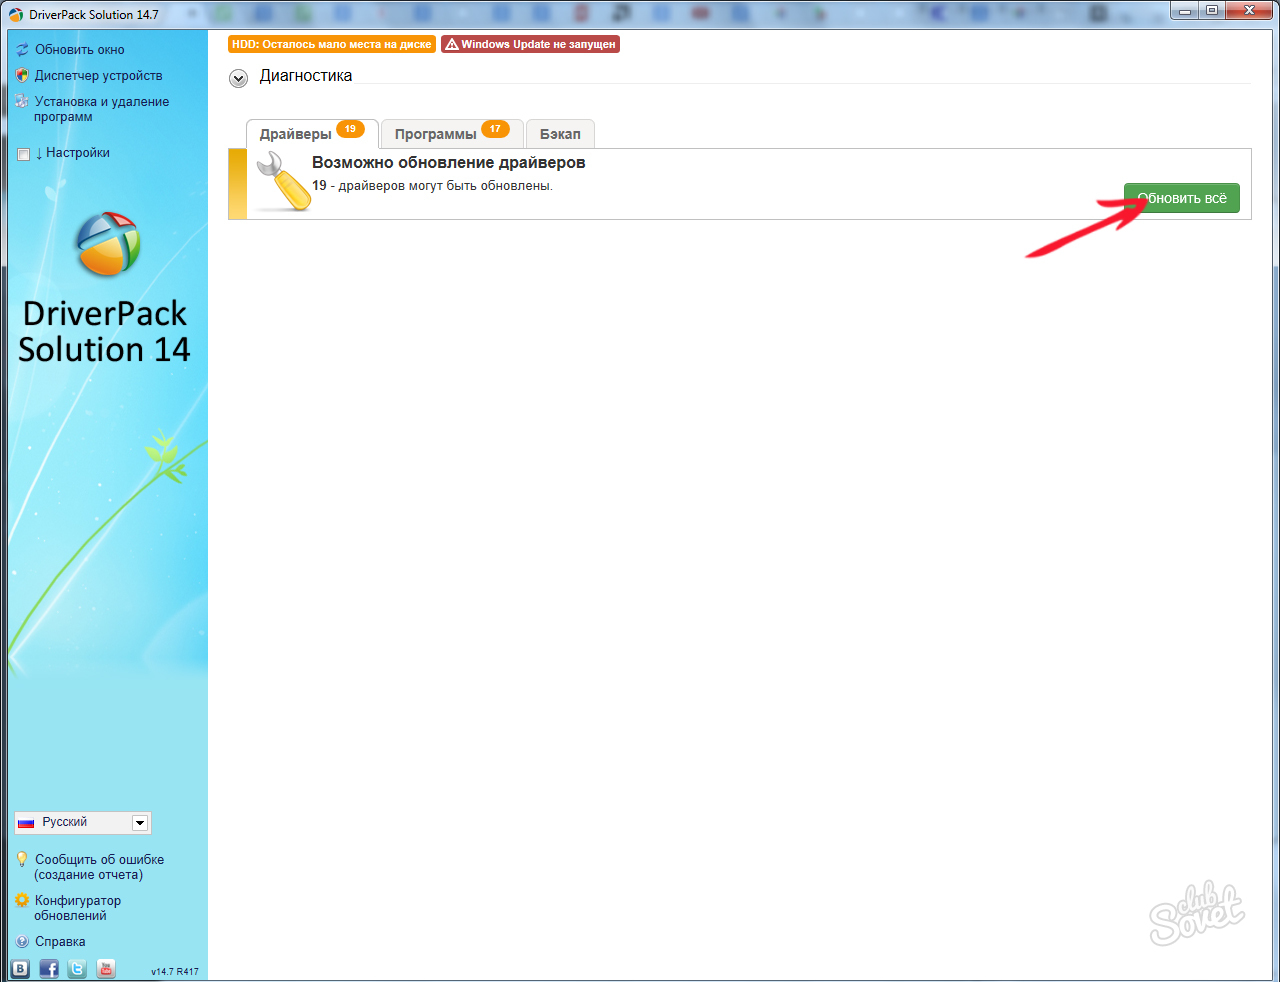This screenshot has height=982, width=1280.
Task: Click Сообщить об ошибке link
Action: coord(99,867)
